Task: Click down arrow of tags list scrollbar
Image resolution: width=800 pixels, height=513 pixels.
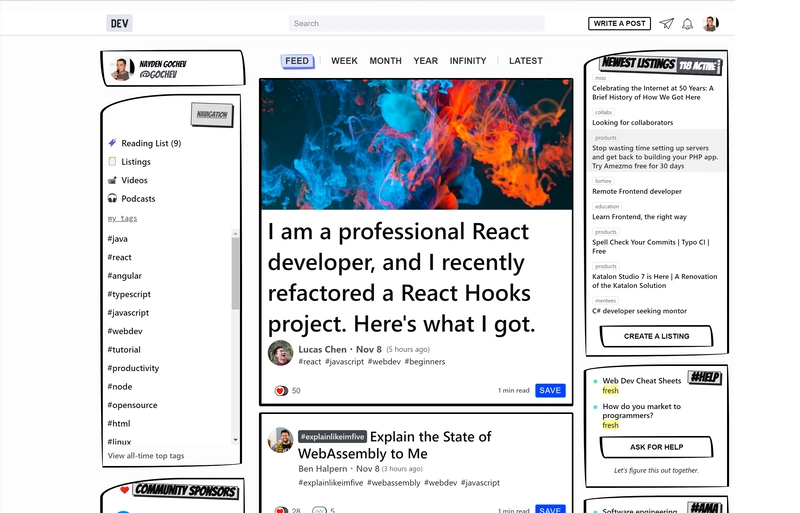Action: (236, 439)
